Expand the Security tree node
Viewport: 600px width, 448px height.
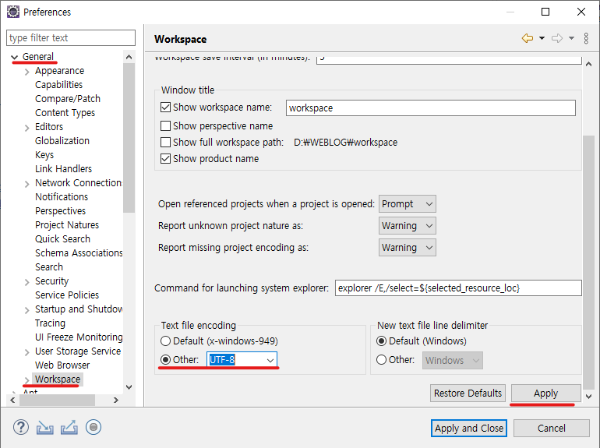click(x=27, y=282)
